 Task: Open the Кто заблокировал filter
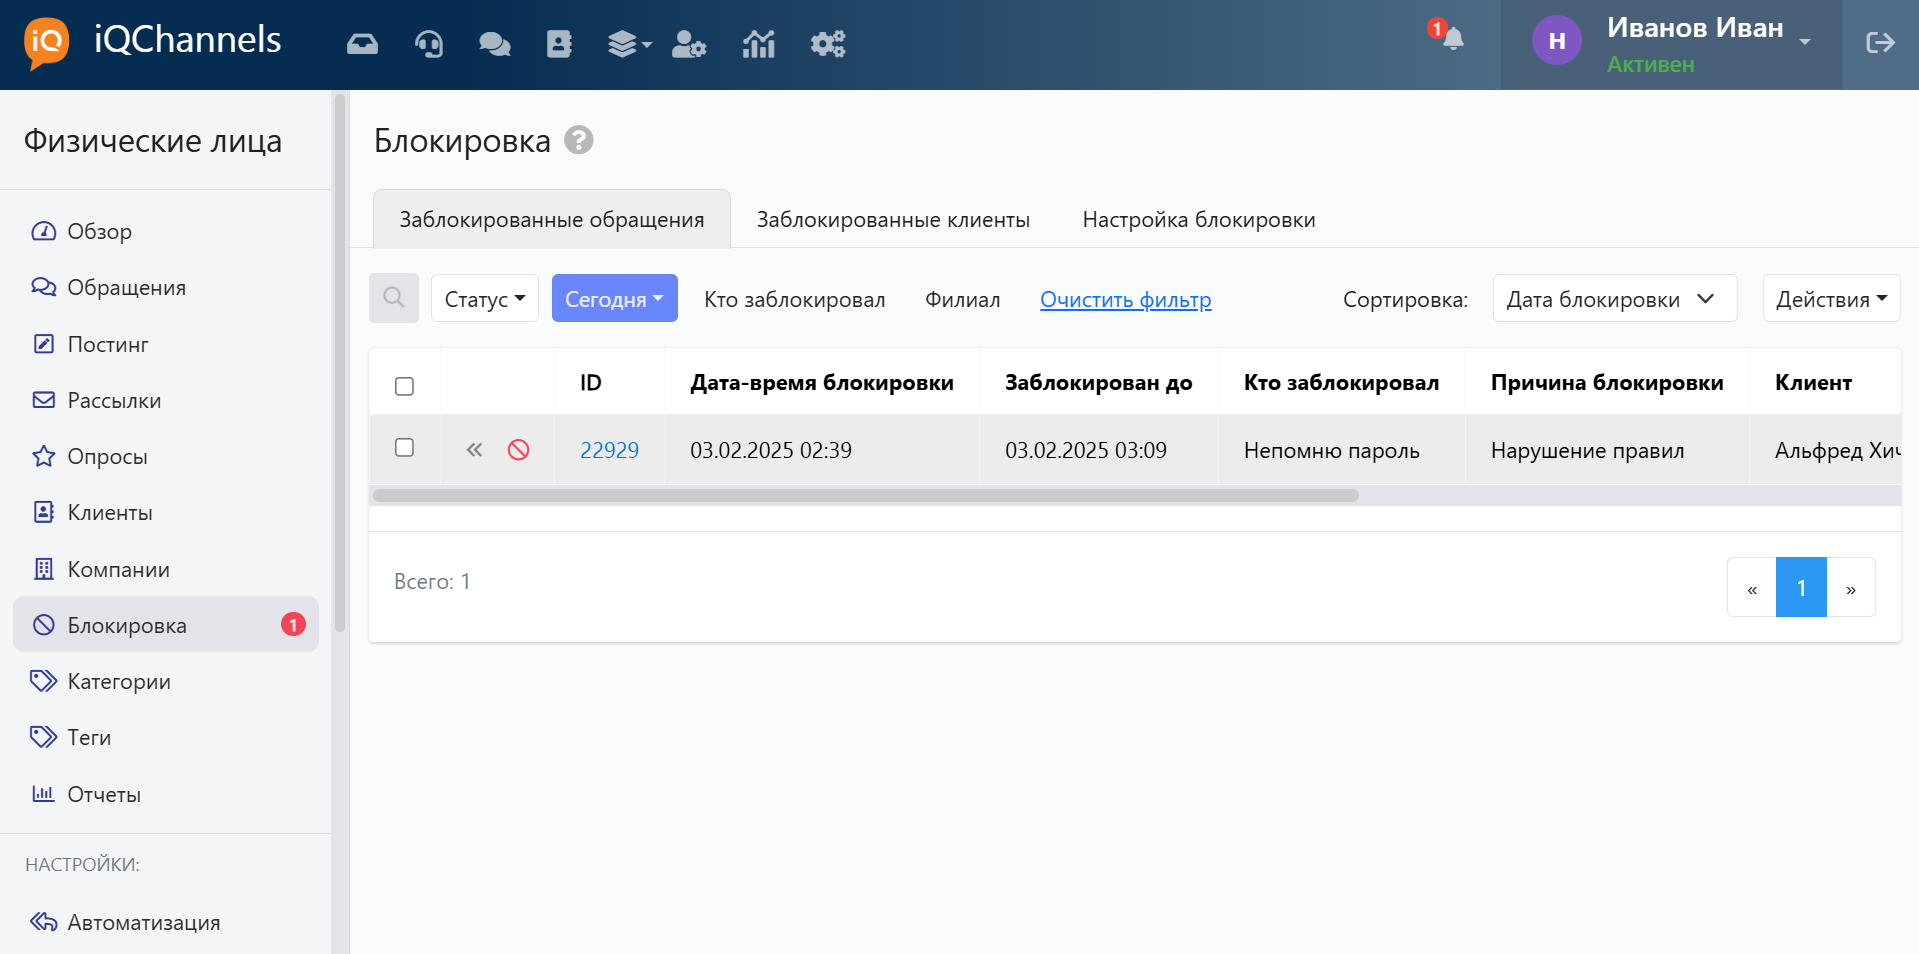click(x=795, y=299)
